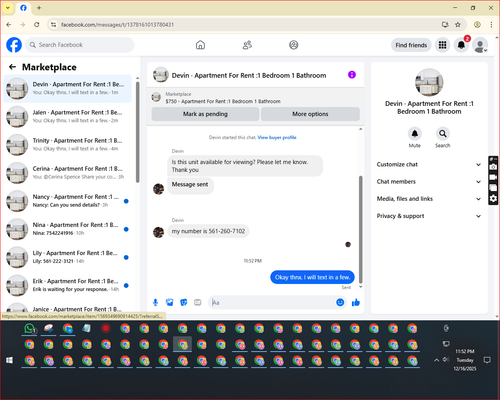The height and width of the screenshot is (400, 500).
Task: Open the Windows notification center icon
Action: (x=487, y=360)
